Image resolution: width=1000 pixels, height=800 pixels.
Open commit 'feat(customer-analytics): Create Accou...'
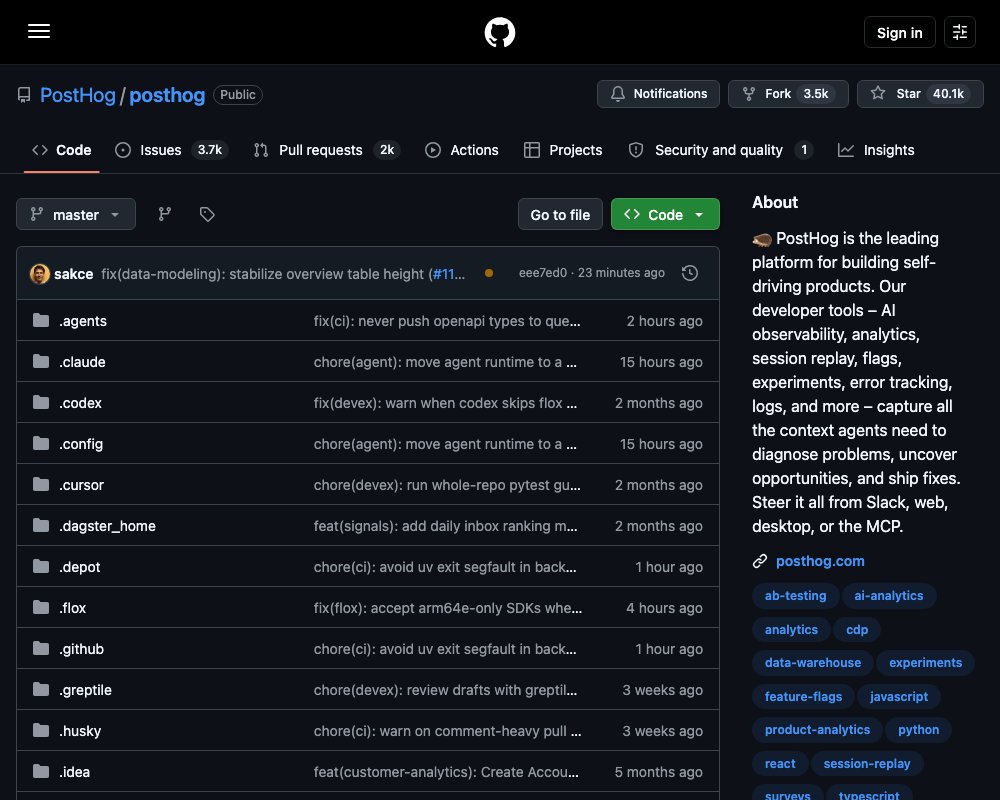coord(446,772)
